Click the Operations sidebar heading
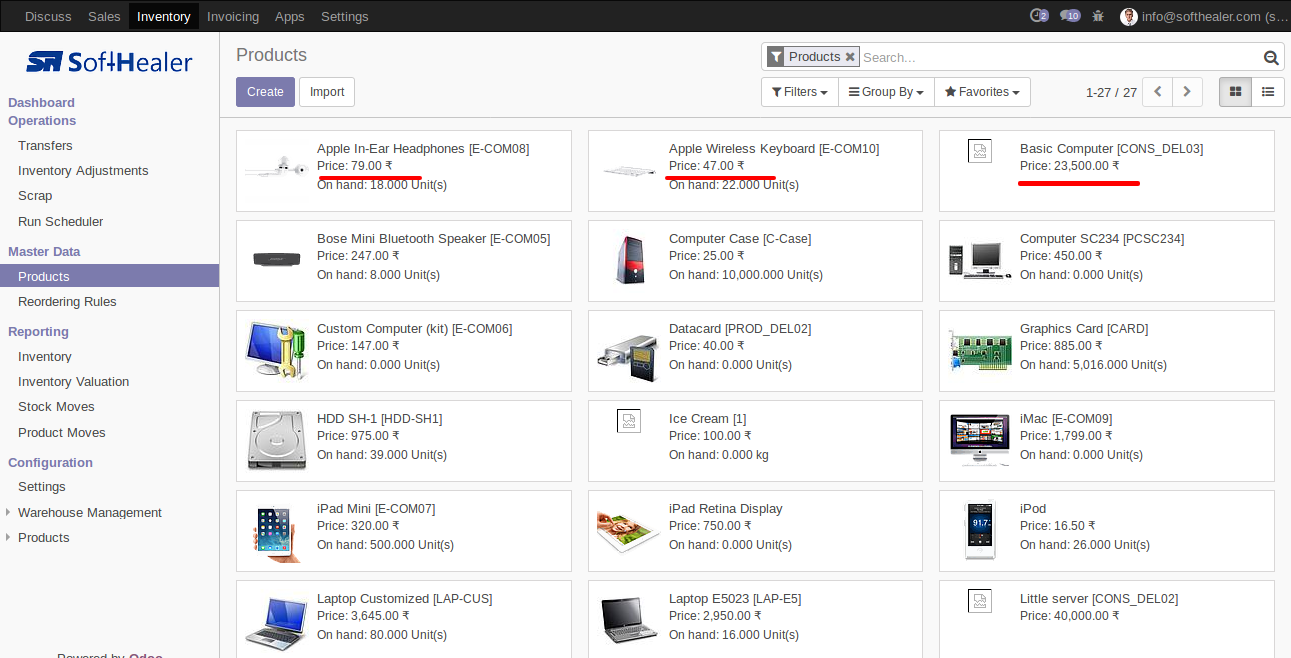Screen dimensions: 1291x658 tap(42, 121)
